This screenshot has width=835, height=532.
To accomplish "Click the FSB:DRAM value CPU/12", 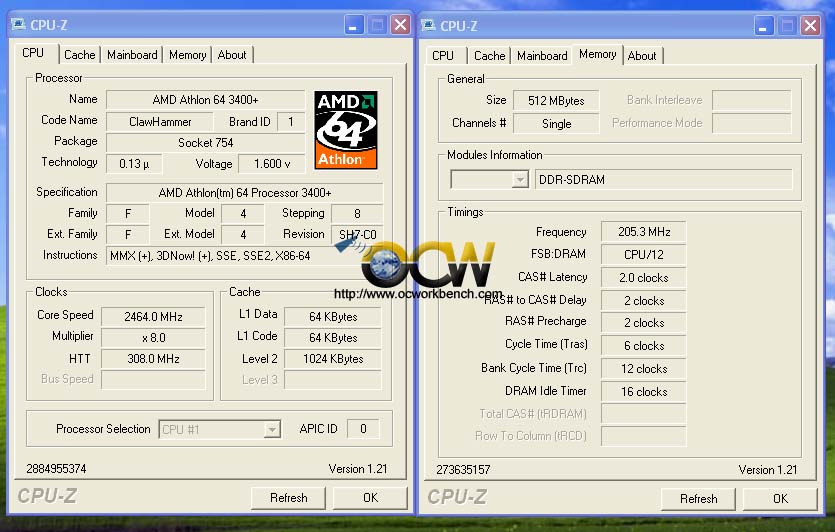I will coord(644,255).
